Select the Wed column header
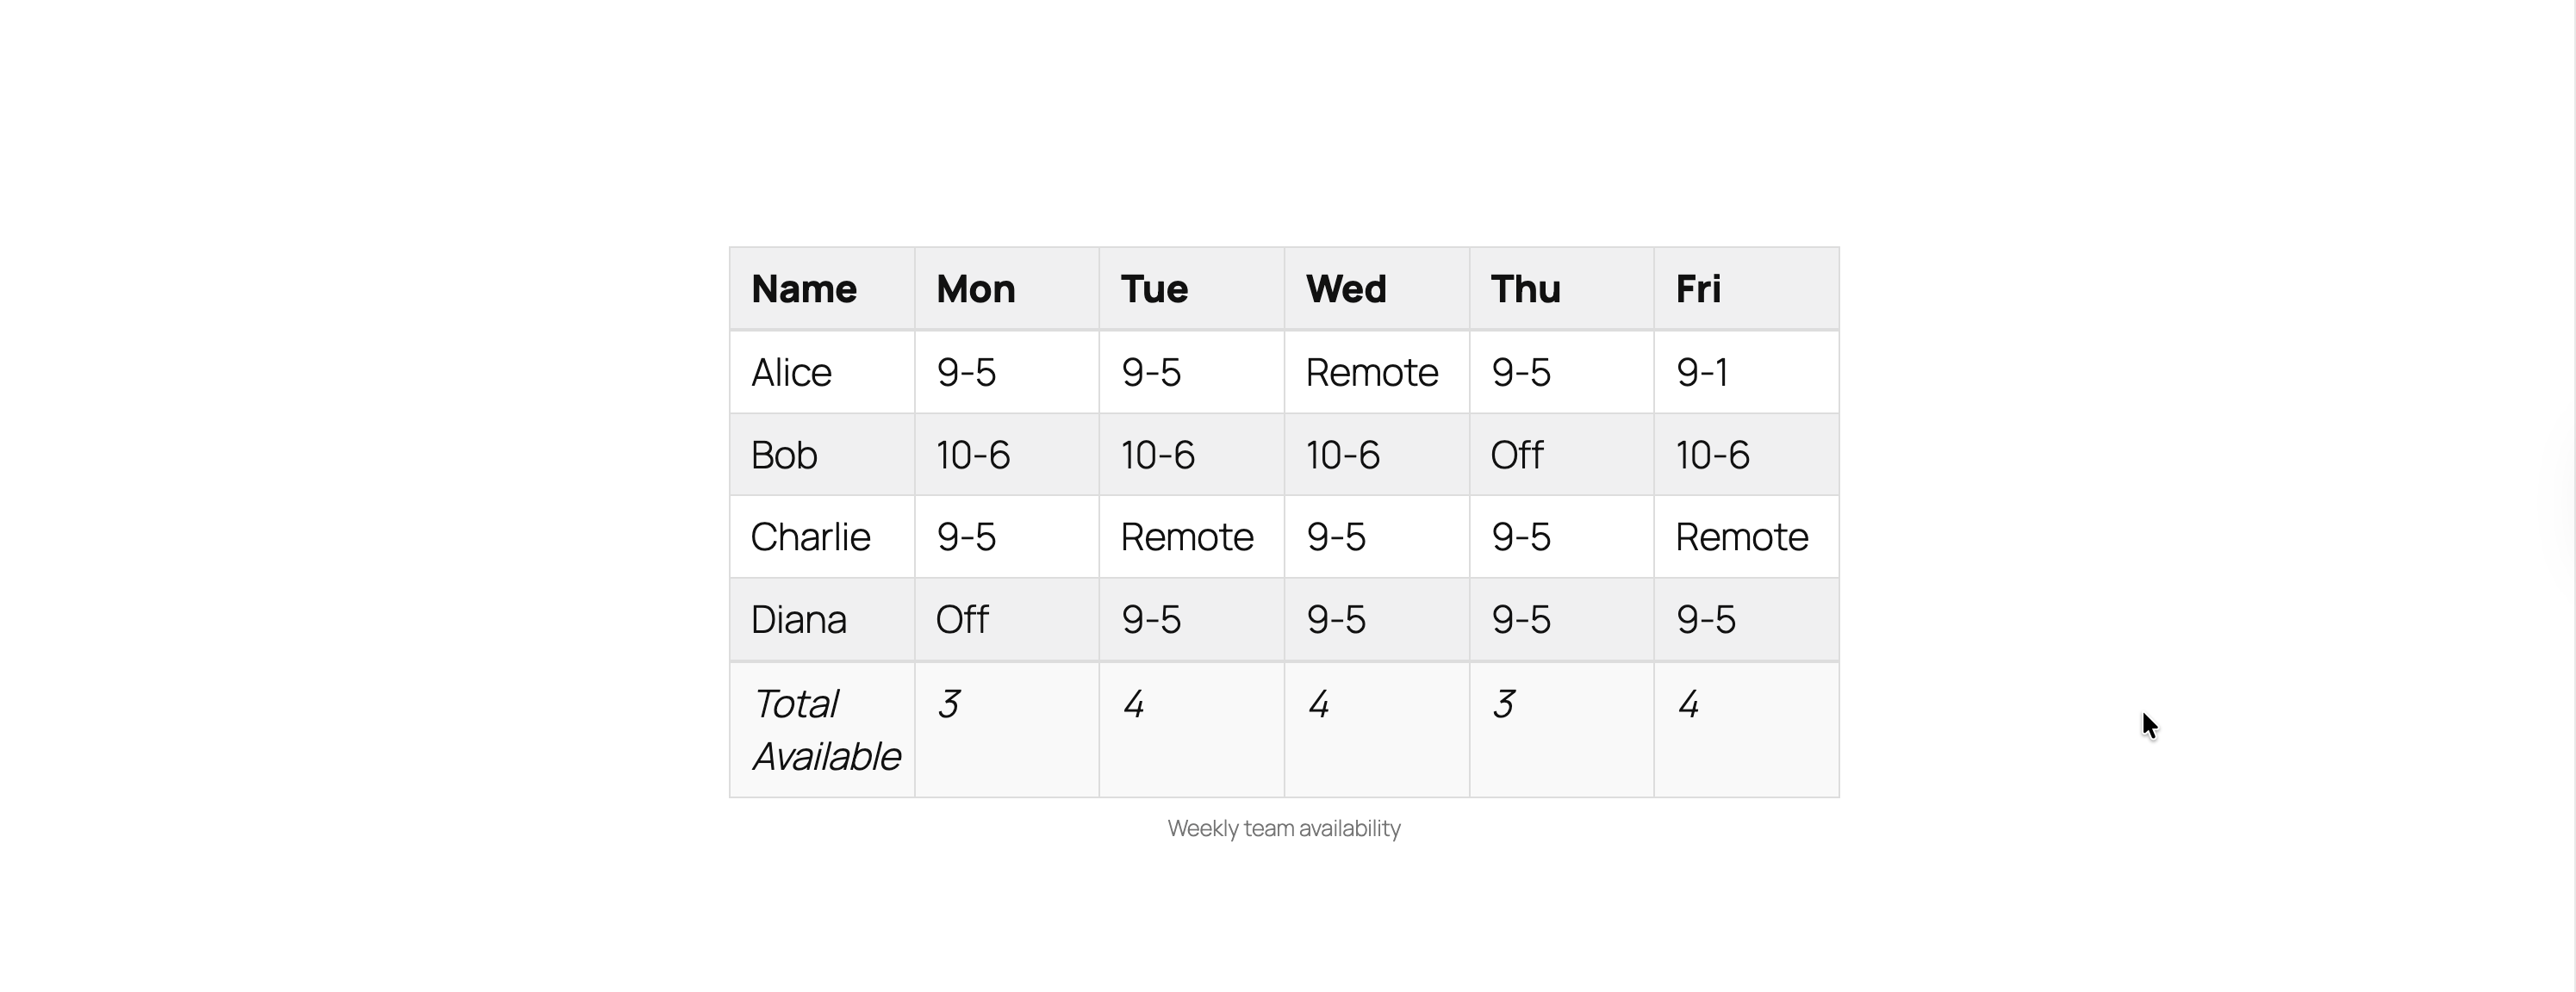The height and width of the screenshot is (992, 2576). 1377,289
